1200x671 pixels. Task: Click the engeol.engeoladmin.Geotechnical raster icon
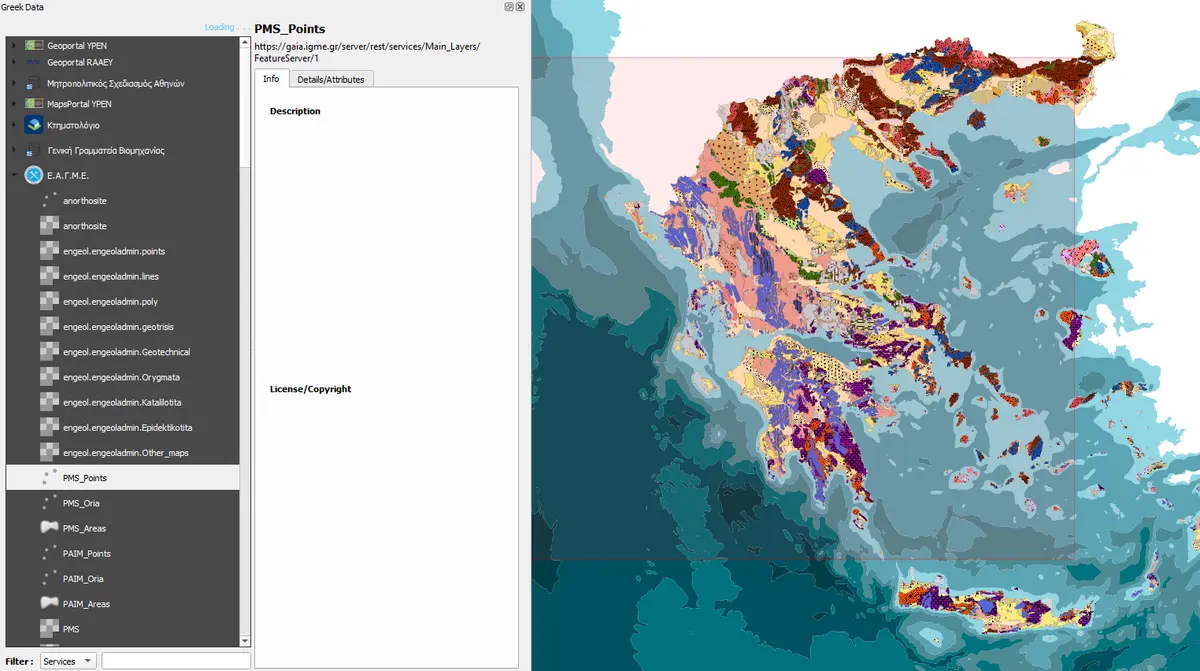[49, 352]
